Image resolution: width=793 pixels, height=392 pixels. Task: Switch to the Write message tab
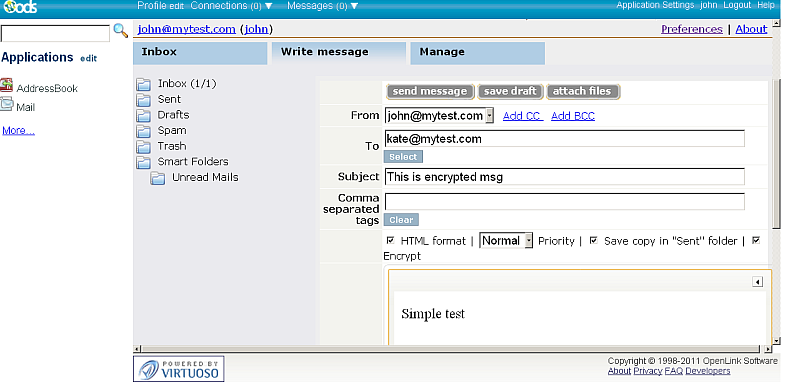pyautogui.click(x=339, y=53)
